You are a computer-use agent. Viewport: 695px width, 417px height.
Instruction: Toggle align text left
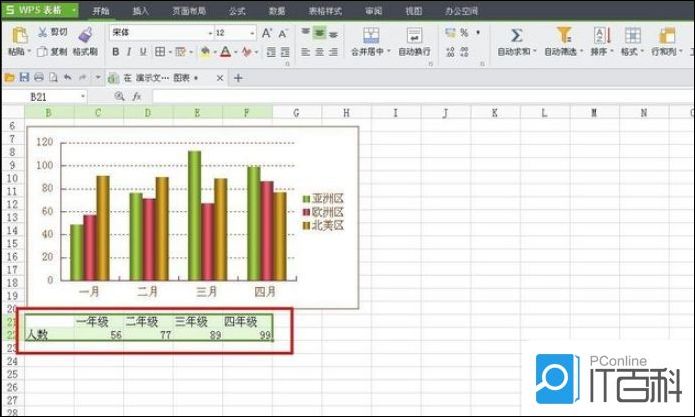[305, 52]
